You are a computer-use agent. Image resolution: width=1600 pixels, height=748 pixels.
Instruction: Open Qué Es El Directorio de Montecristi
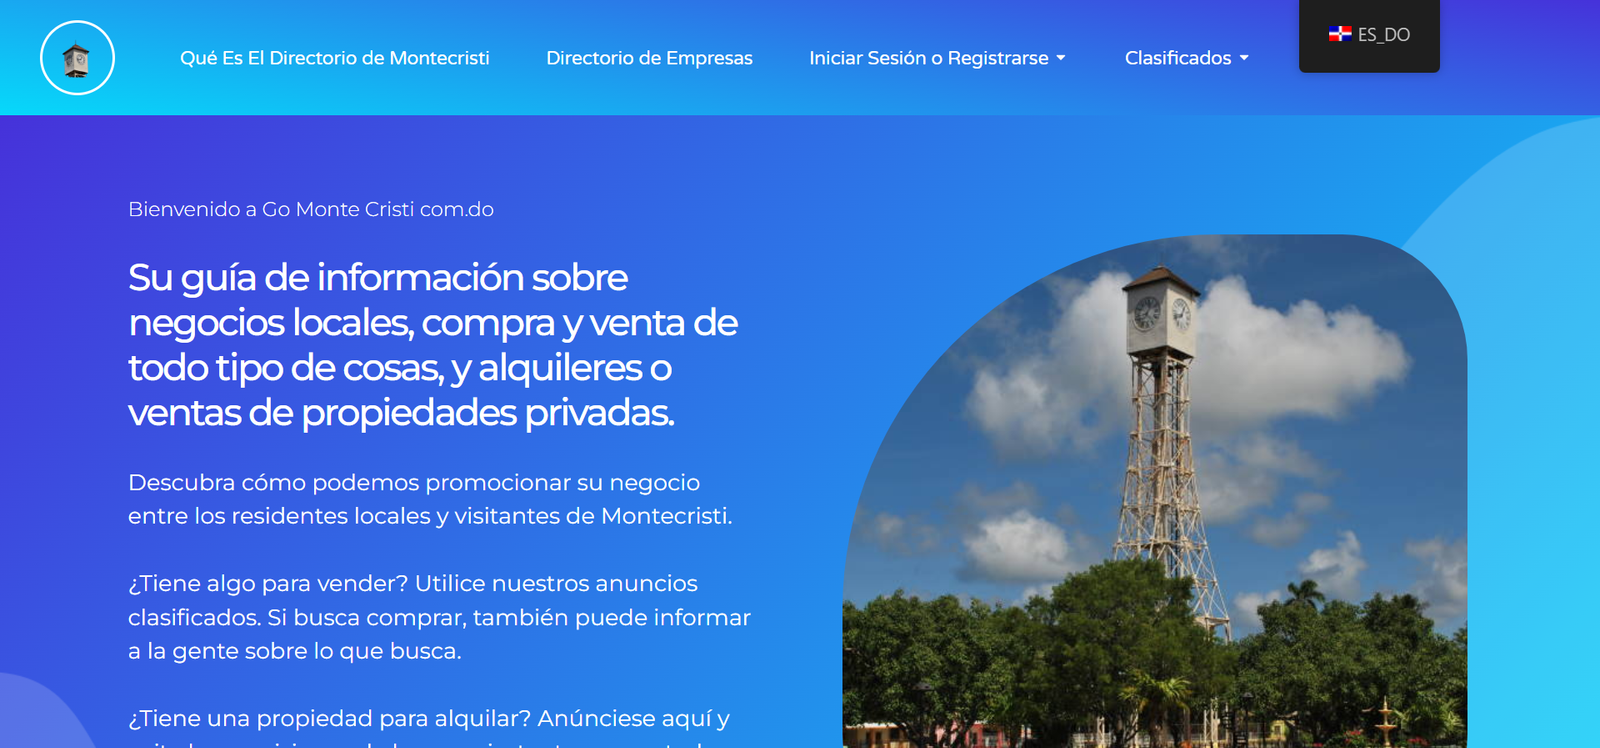[335, 58]
